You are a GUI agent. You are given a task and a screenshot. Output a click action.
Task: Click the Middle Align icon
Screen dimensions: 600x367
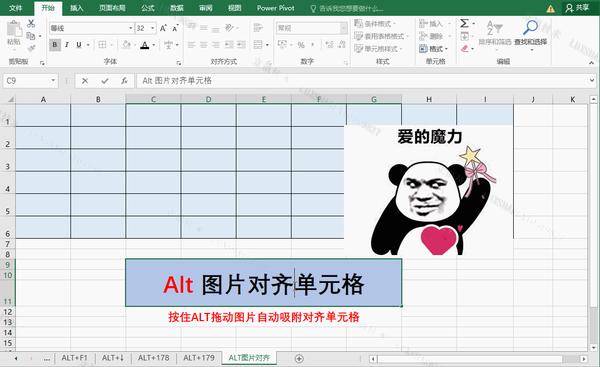tap(204, 28)
